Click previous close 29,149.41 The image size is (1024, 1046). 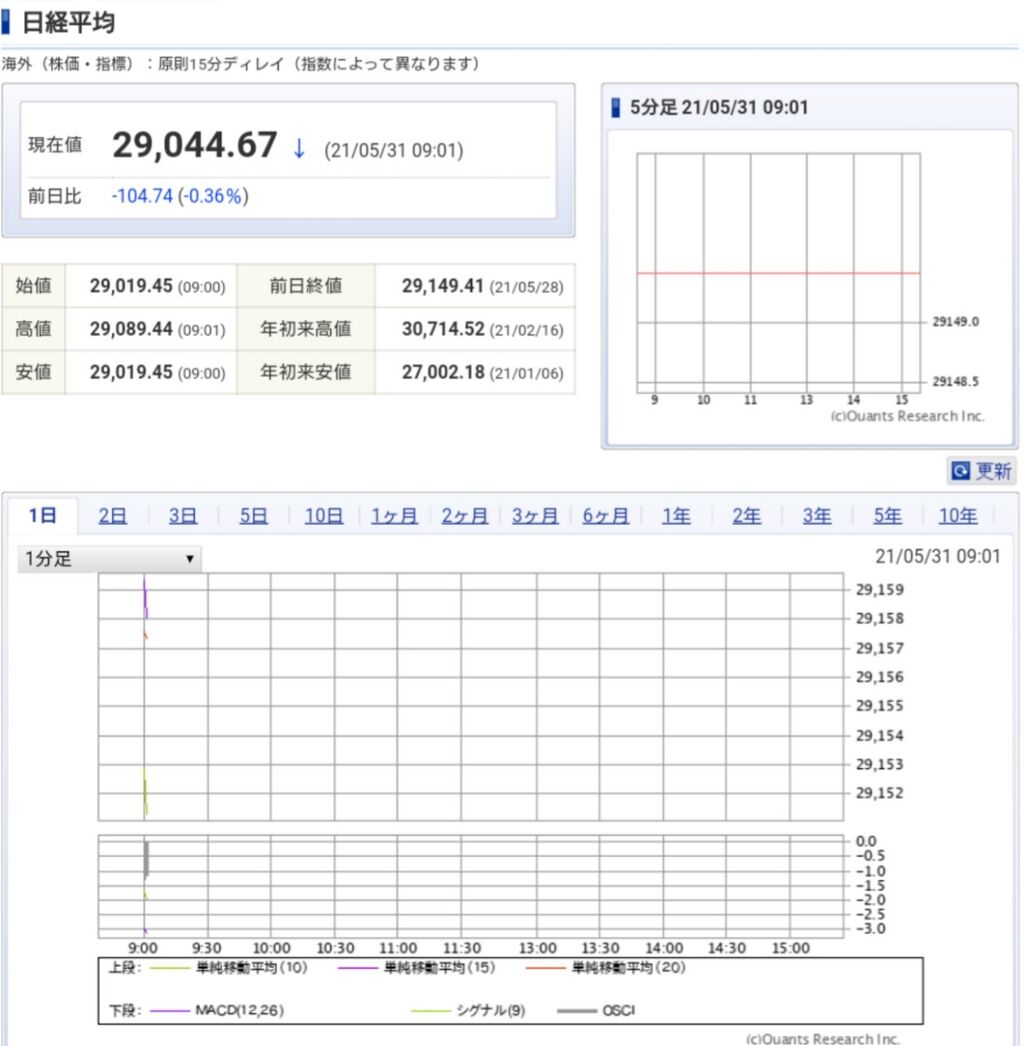pyautogui.click(x=442, y=286)
